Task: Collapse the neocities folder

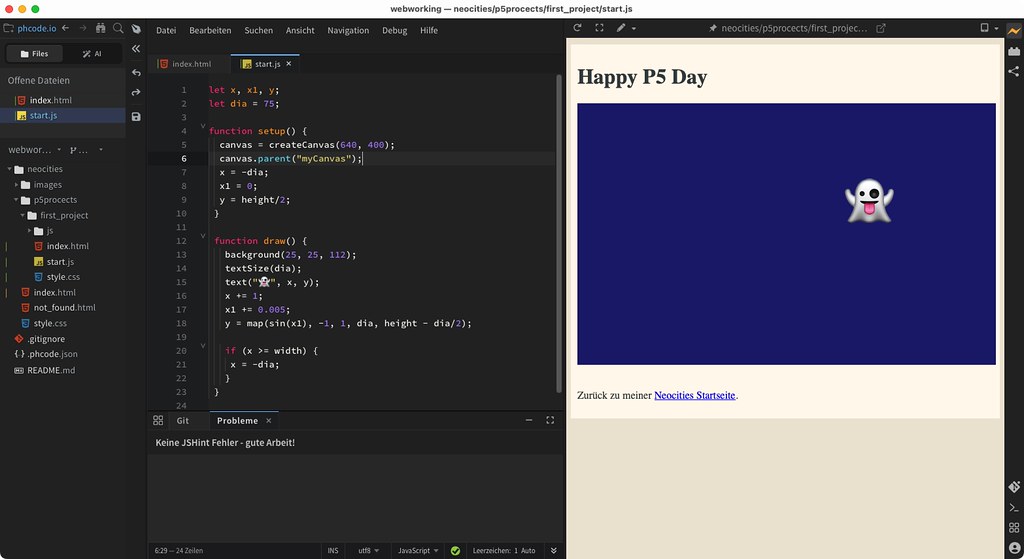Action: coord(10,169)
